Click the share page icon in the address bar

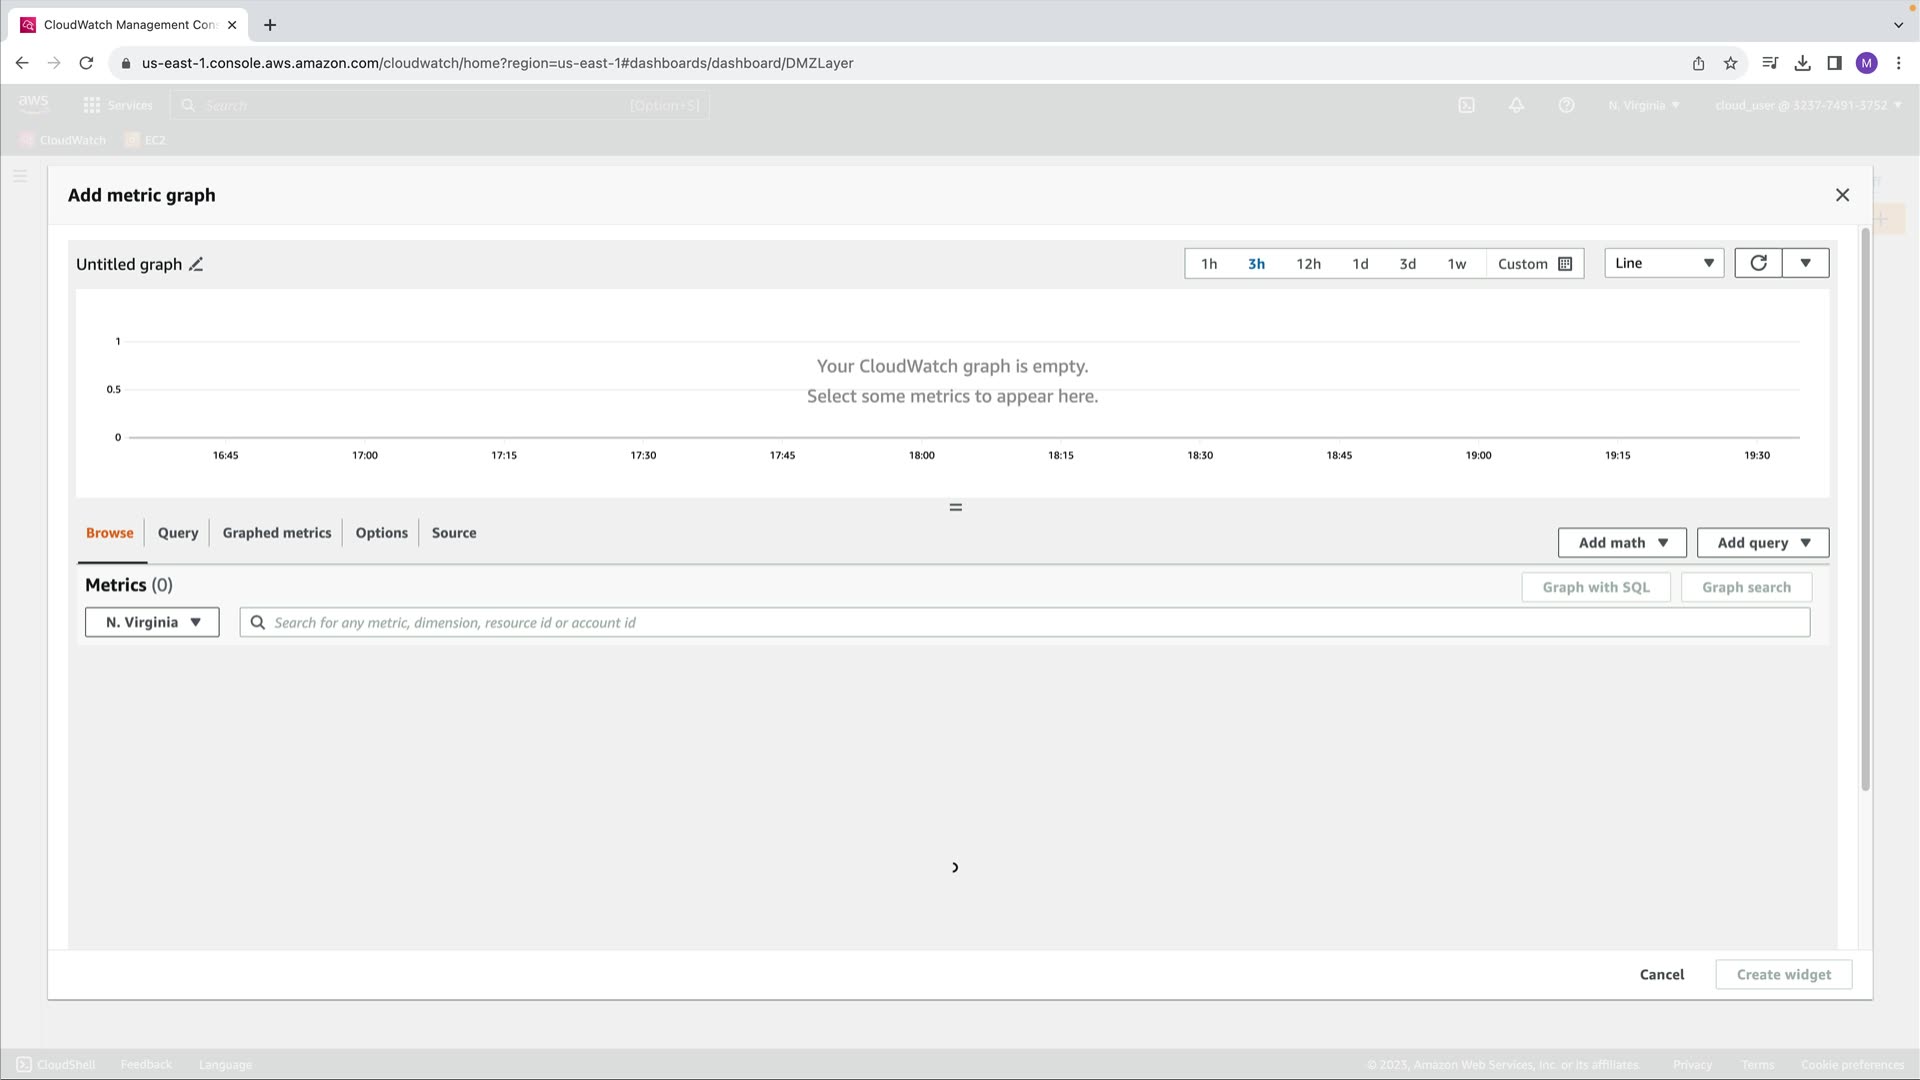pyautogui.click(x=1698, y=63)
